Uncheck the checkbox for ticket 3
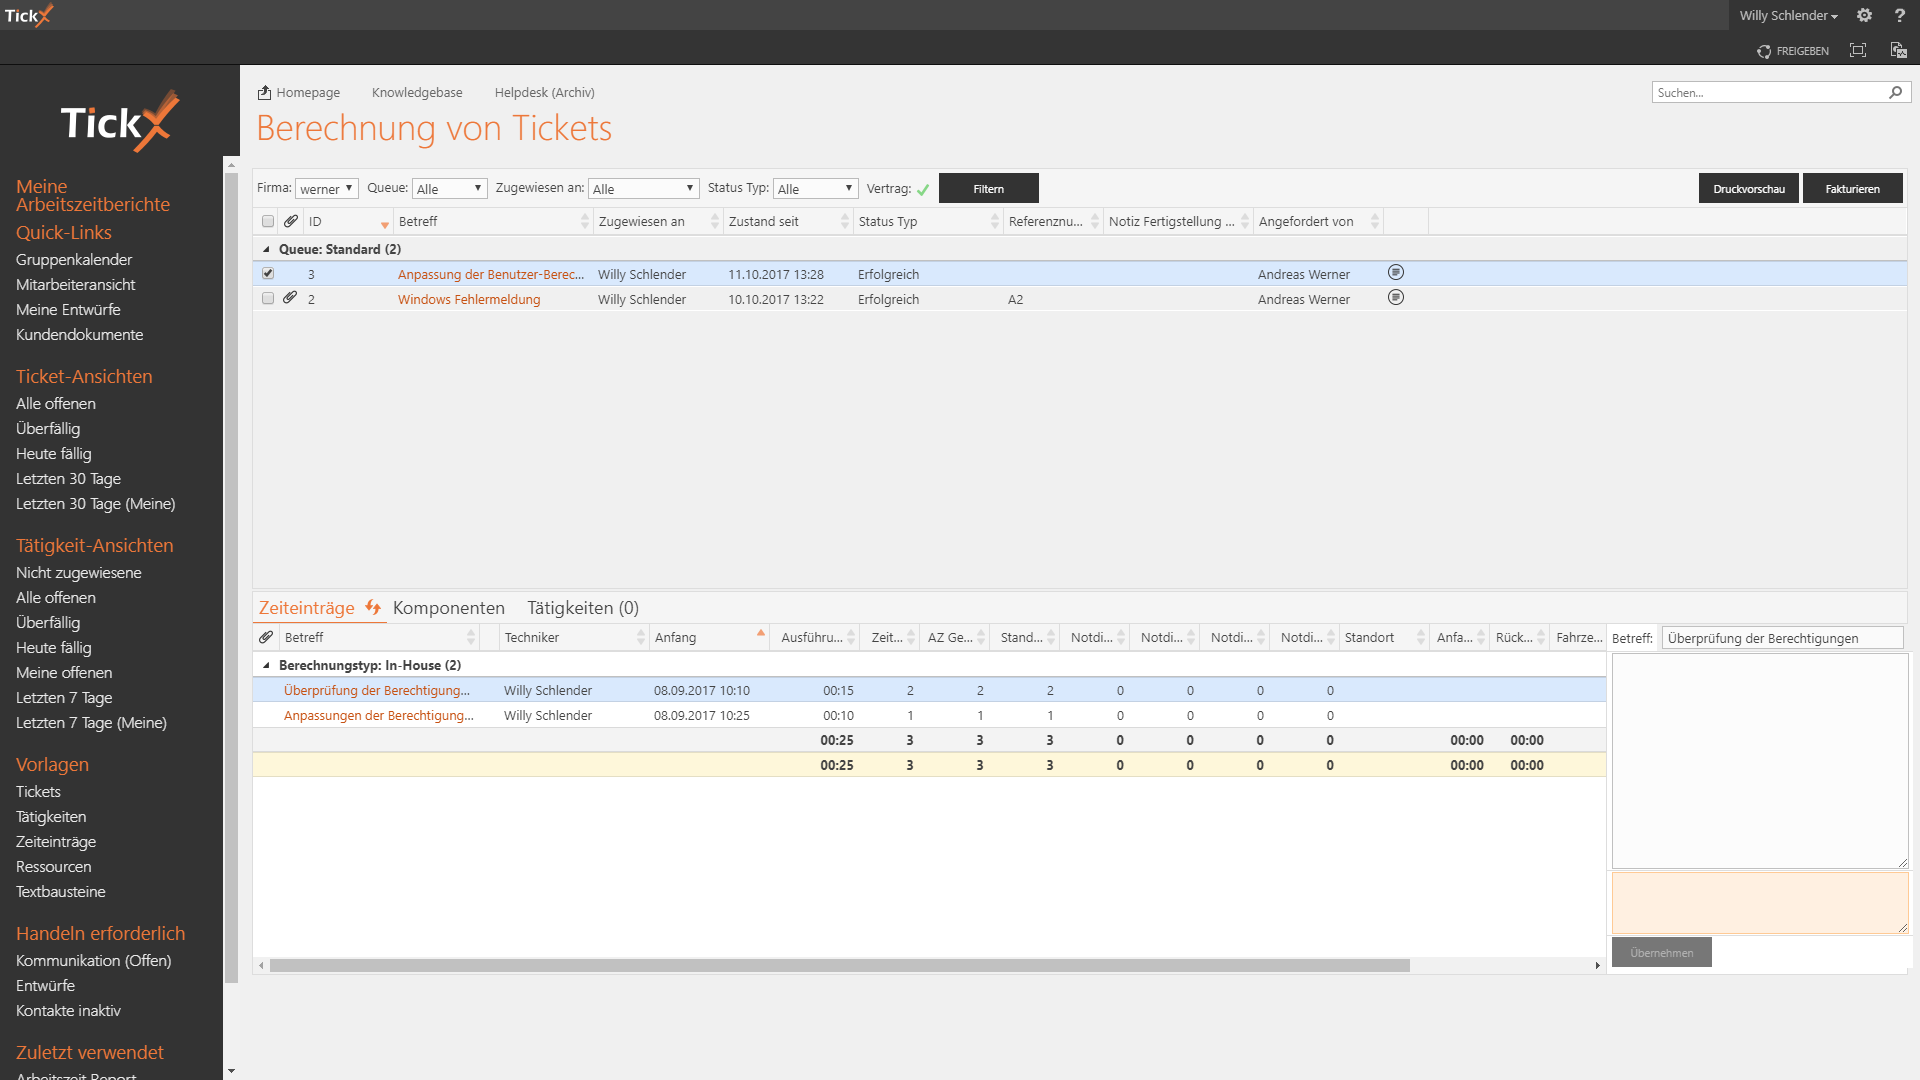 [268, 273]
